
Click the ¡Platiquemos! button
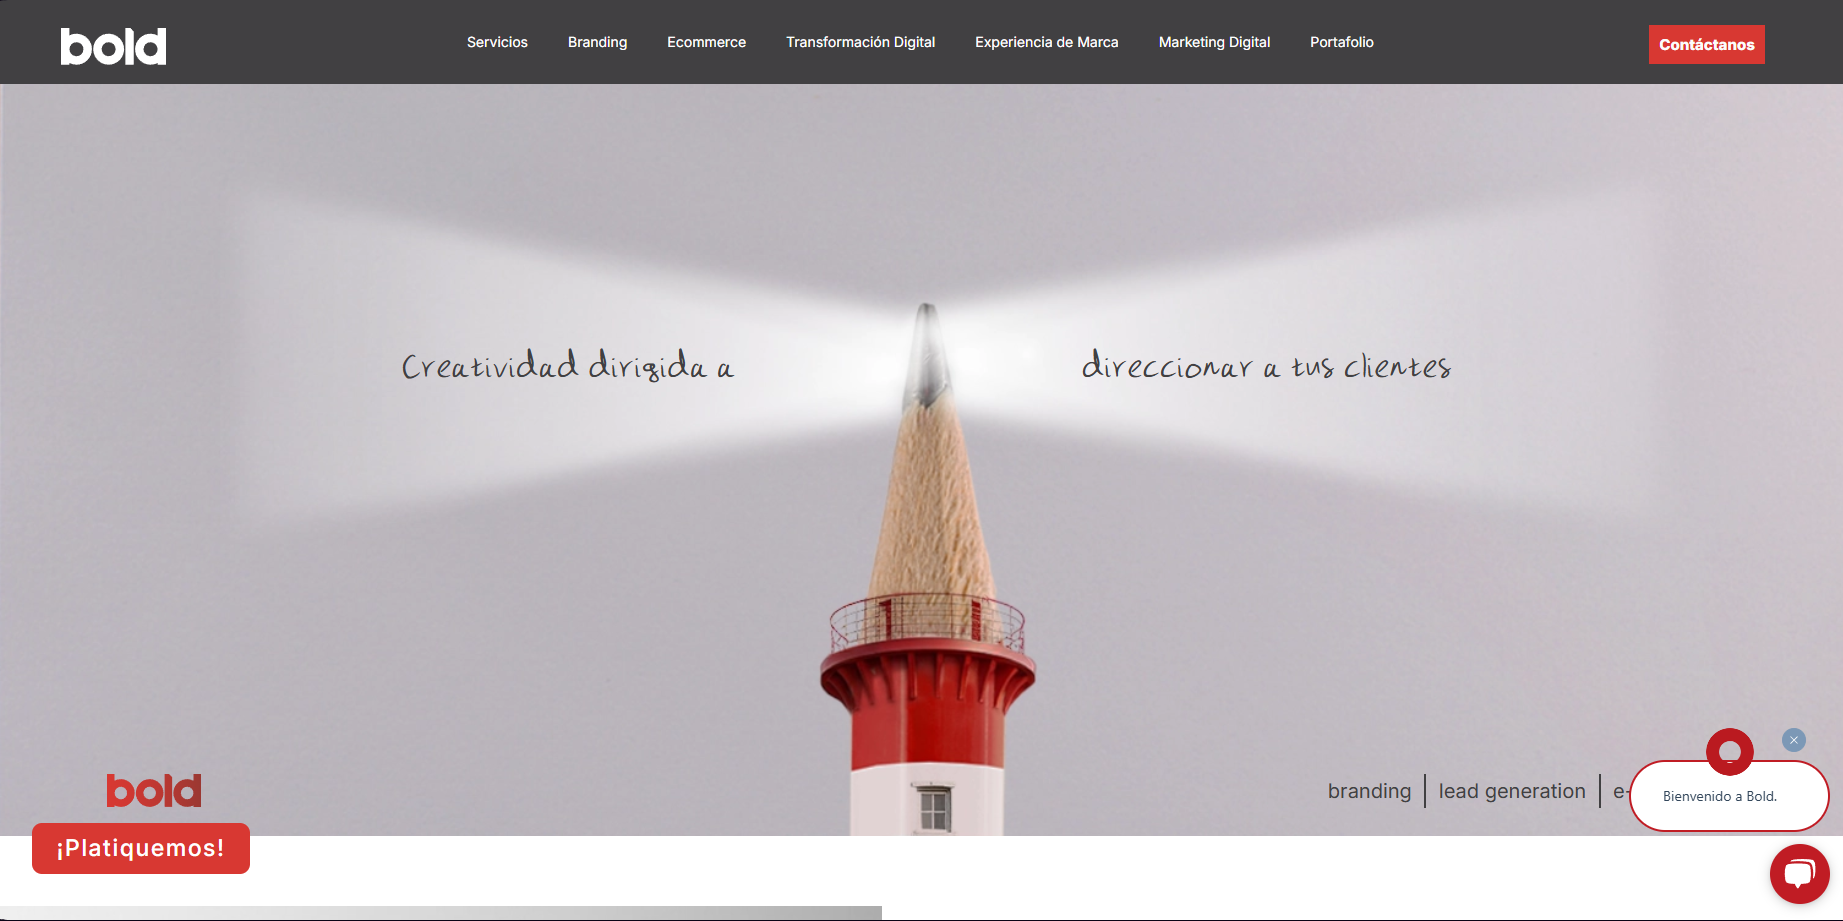tap(141, 848)
